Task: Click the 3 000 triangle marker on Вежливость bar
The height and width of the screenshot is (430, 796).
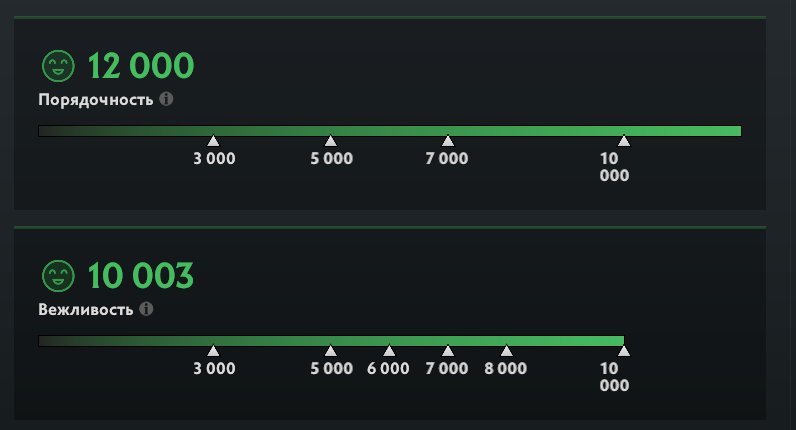Action: tap(213, 351)
